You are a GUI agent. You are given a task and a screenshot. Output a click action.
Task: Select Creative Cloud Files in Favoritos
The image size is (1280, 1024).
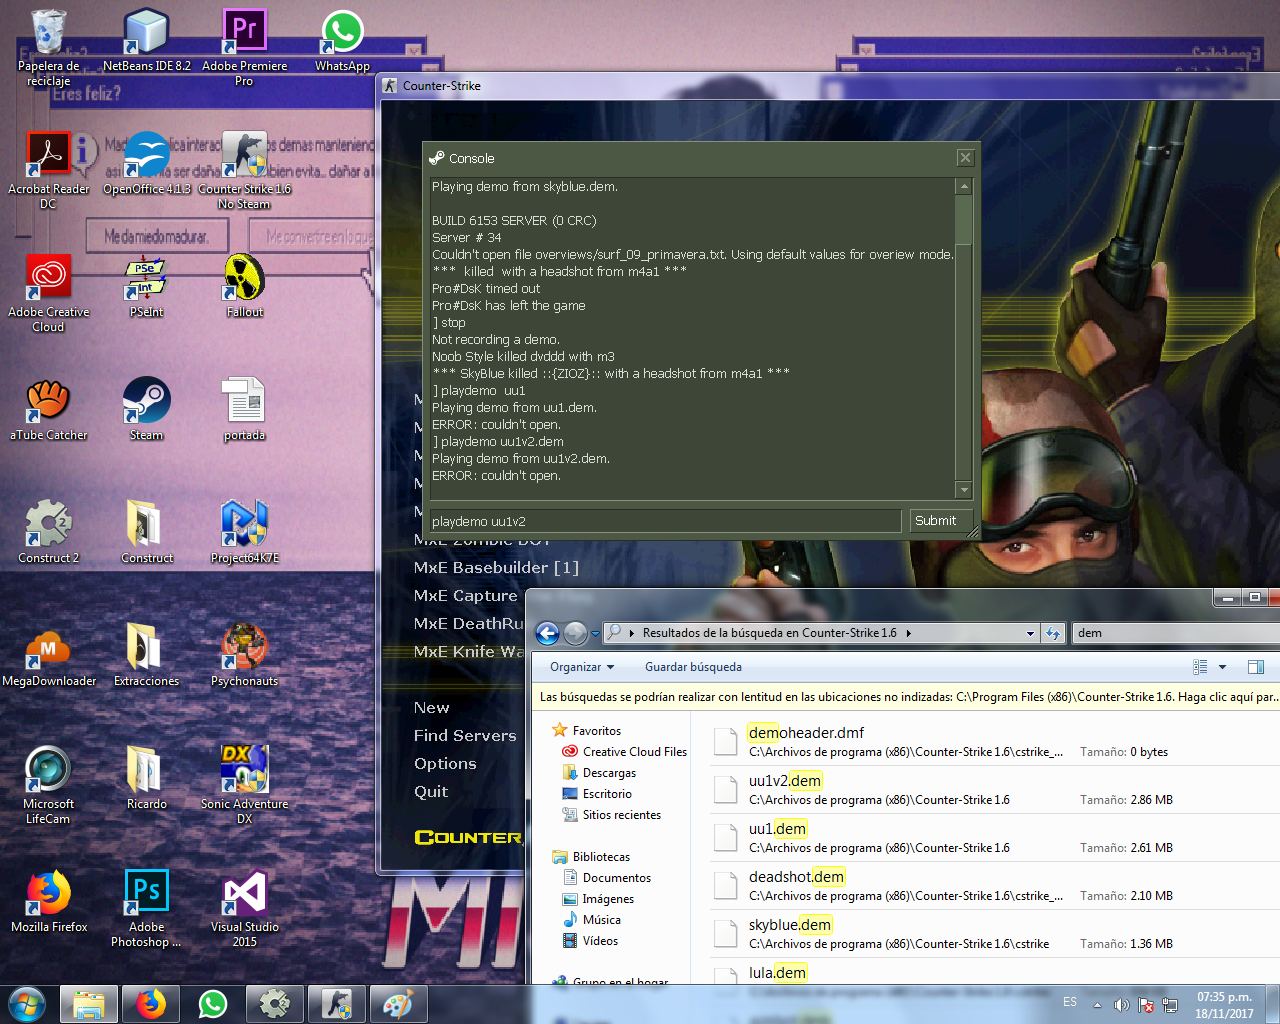[625, 752]
